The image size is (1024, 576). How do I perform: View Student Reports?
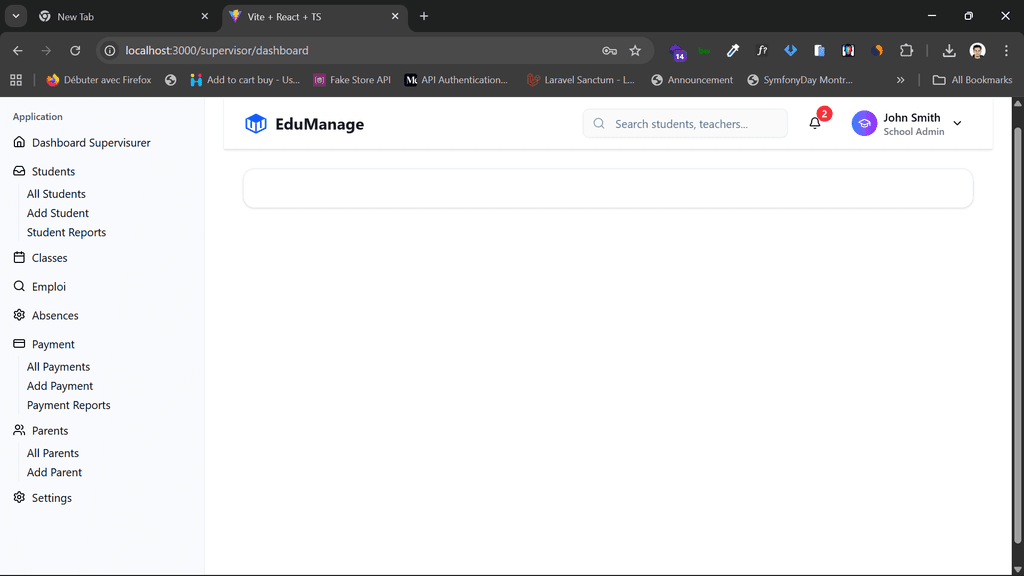tap(66, 232)
